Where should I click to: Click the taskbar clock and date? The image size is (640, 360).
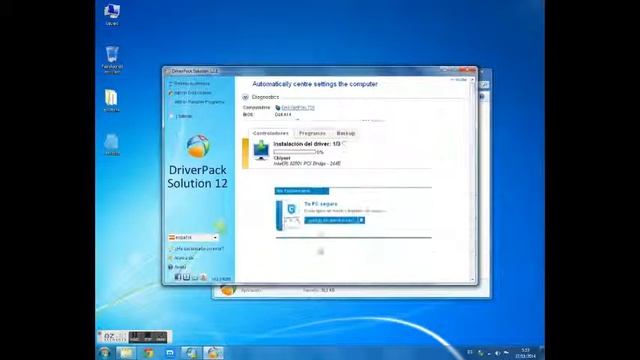coord(525,353)
